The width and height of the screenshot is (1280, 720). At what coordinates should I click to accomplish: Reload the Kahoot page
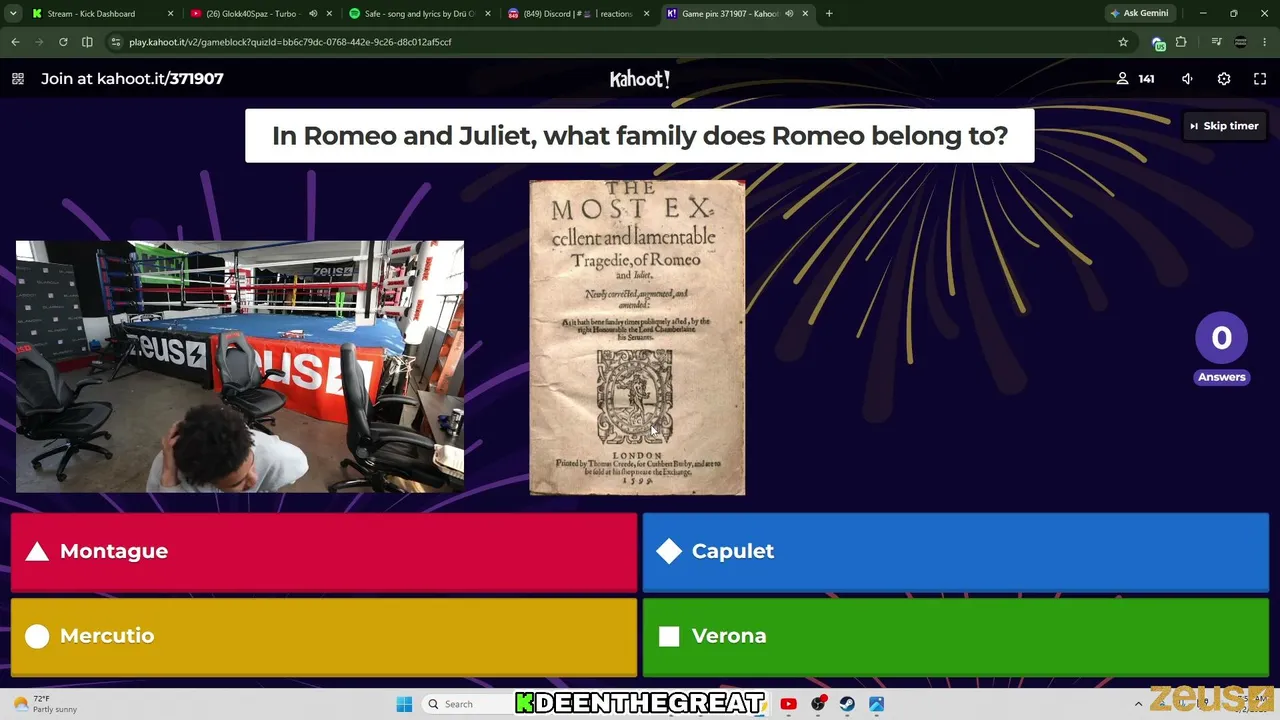tap(63, 42)
